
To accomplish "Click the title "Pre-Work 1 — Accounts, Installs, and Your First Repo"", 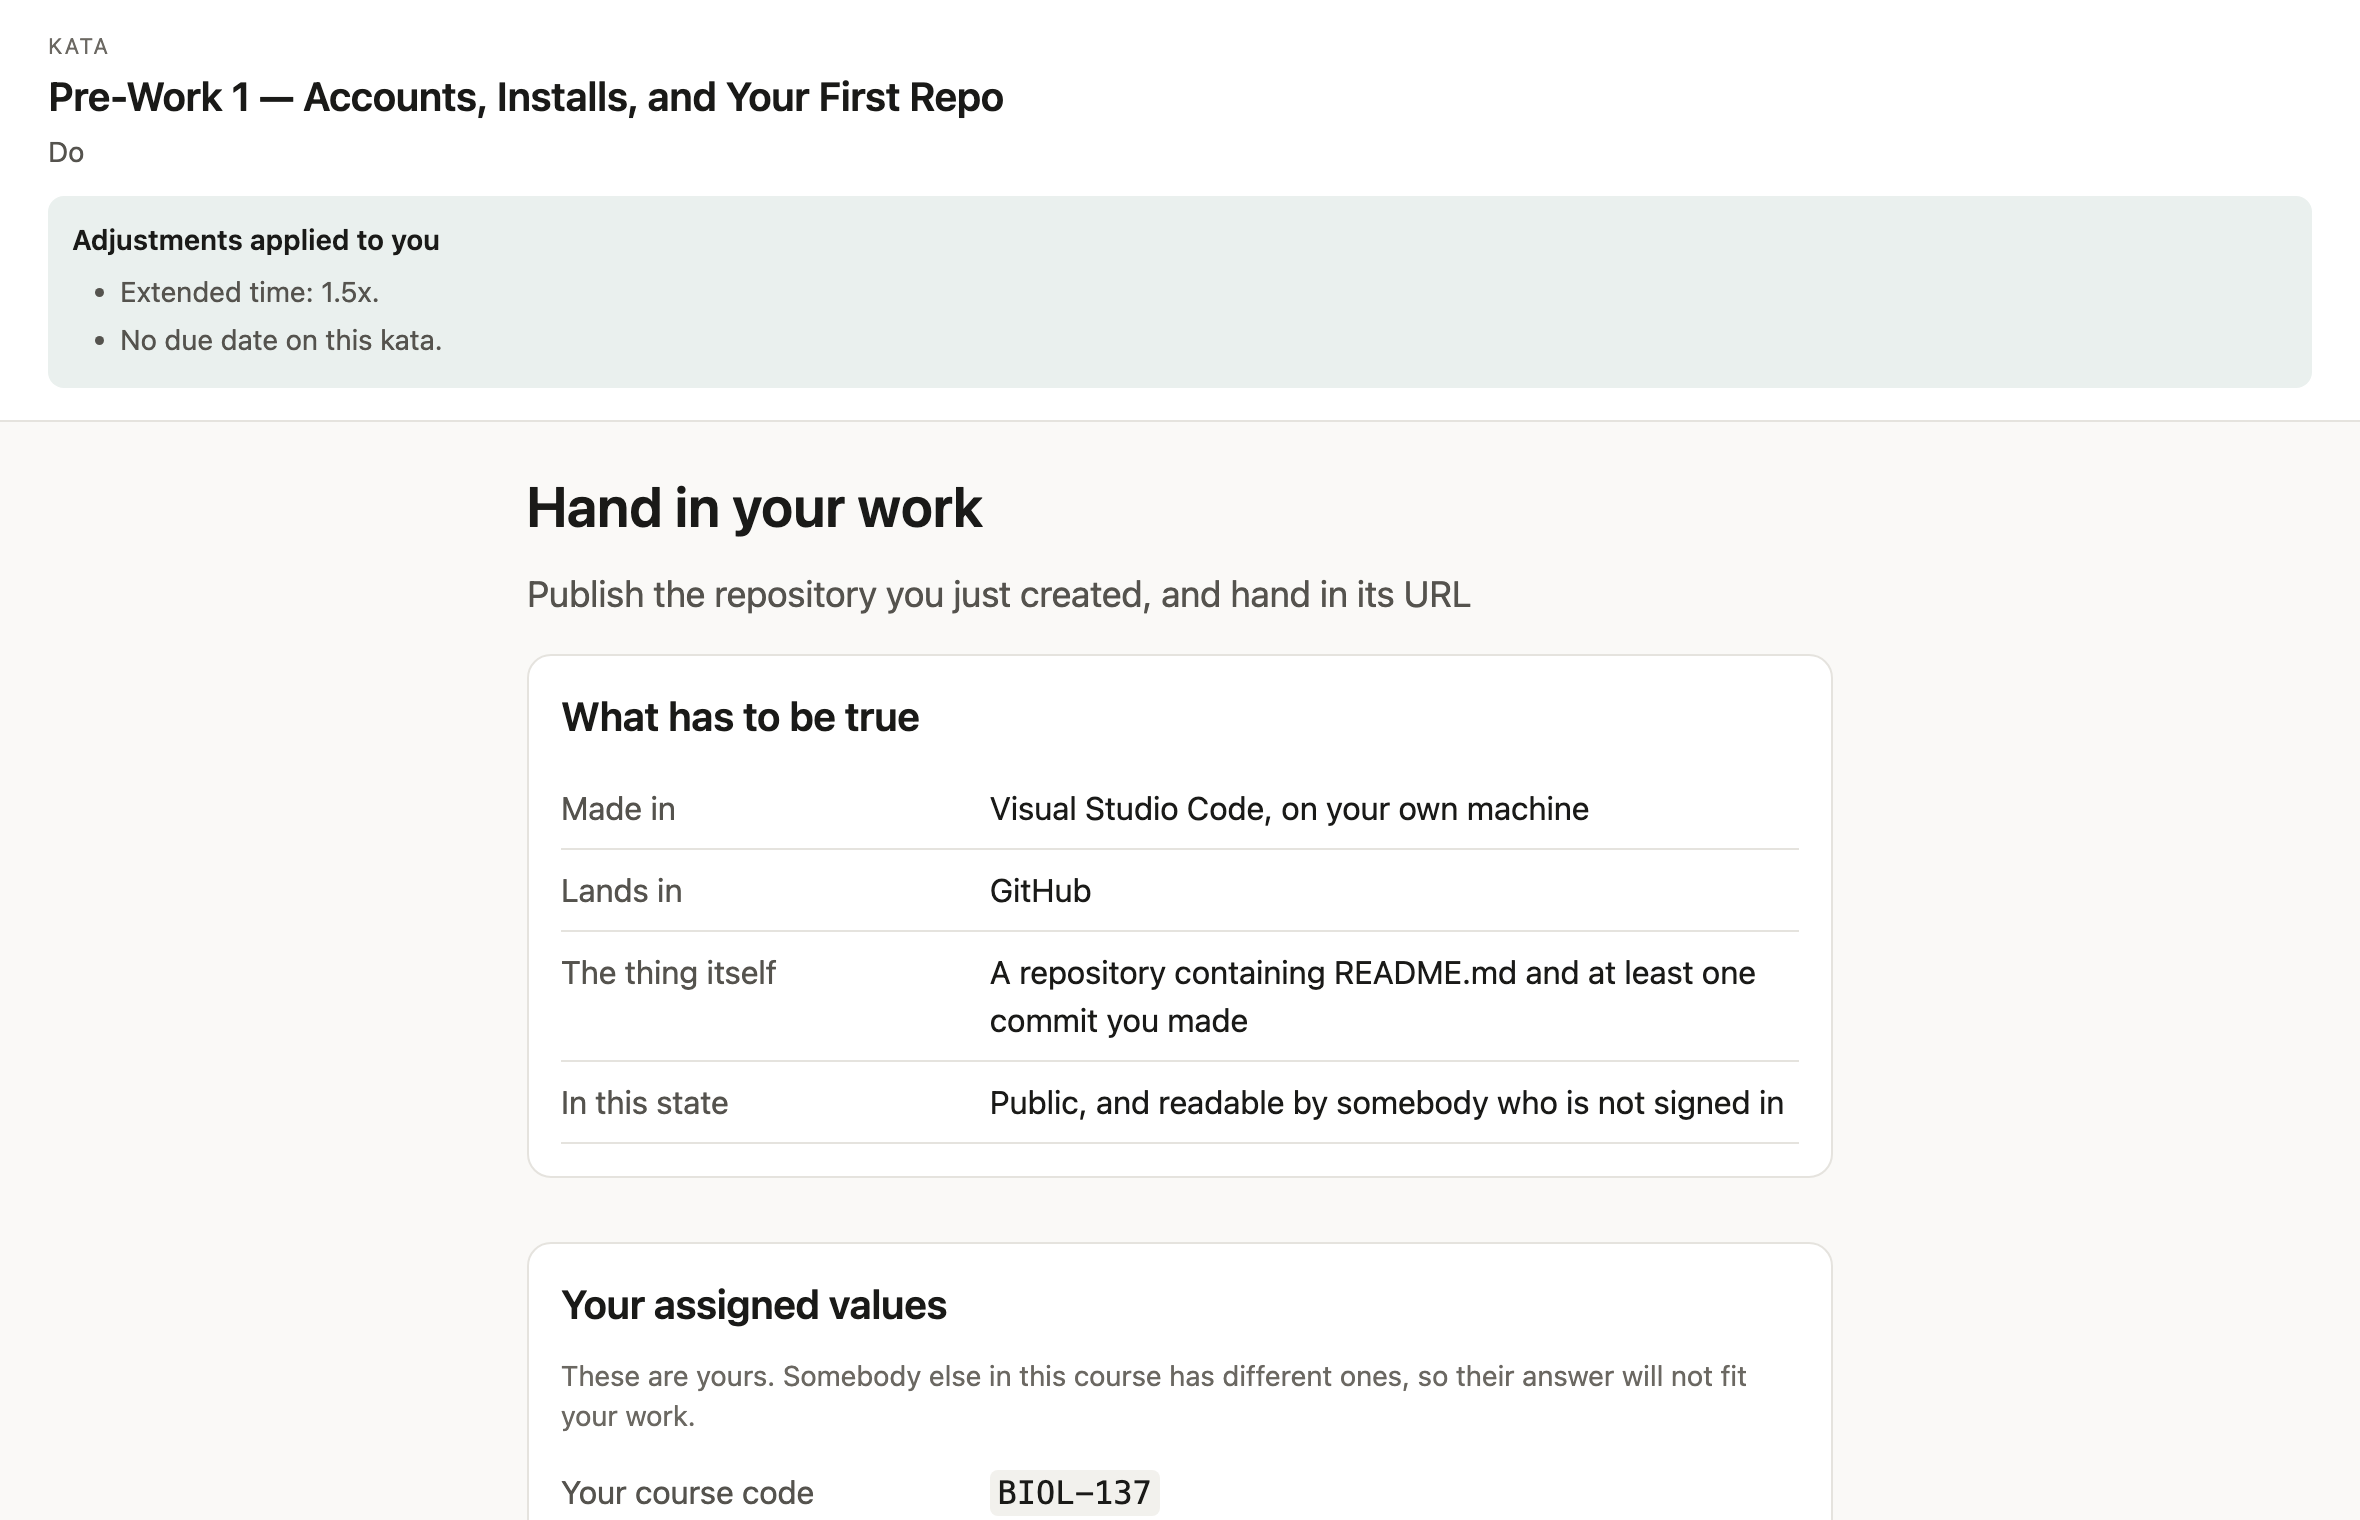I will (x=526, y=97).
